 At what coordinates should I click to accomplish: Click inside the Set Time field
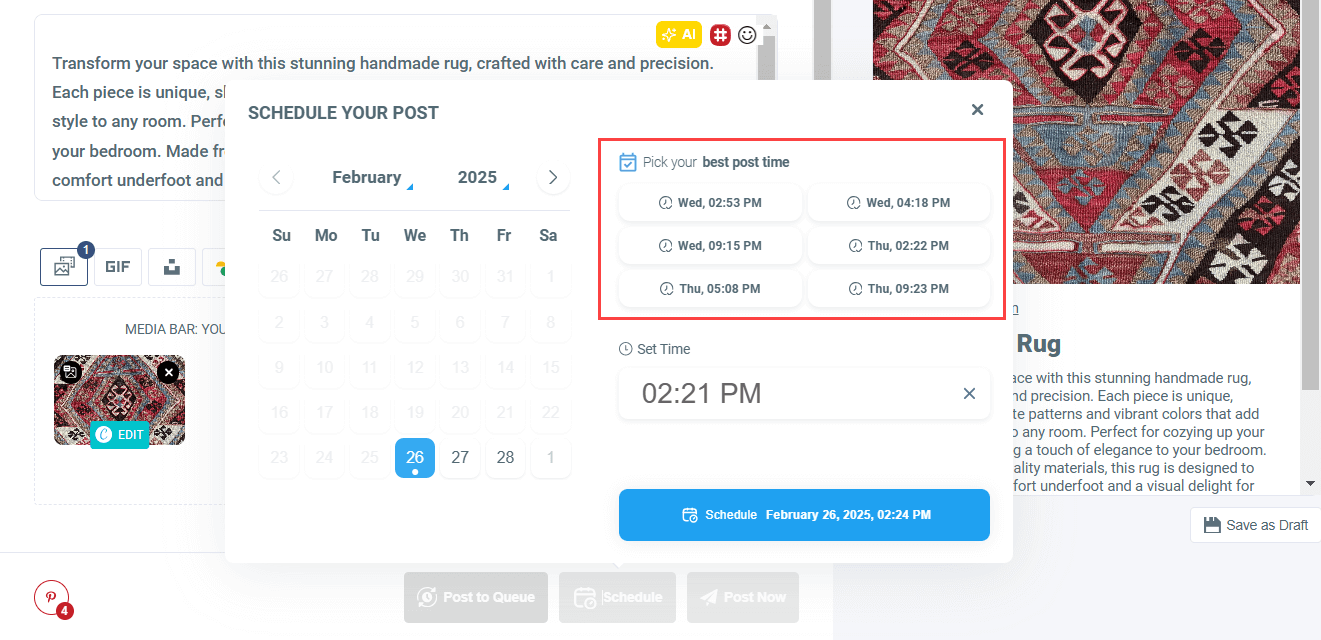[x=780, y=393]
